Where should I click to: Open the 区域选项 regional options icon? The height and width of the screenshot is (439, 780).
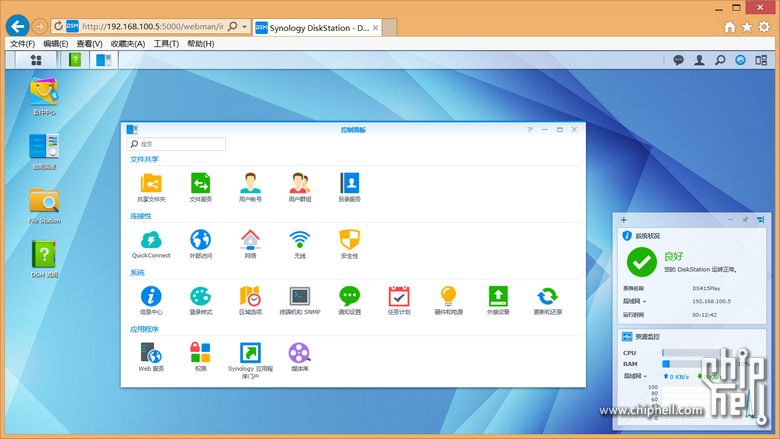click(x=250, y=296)
